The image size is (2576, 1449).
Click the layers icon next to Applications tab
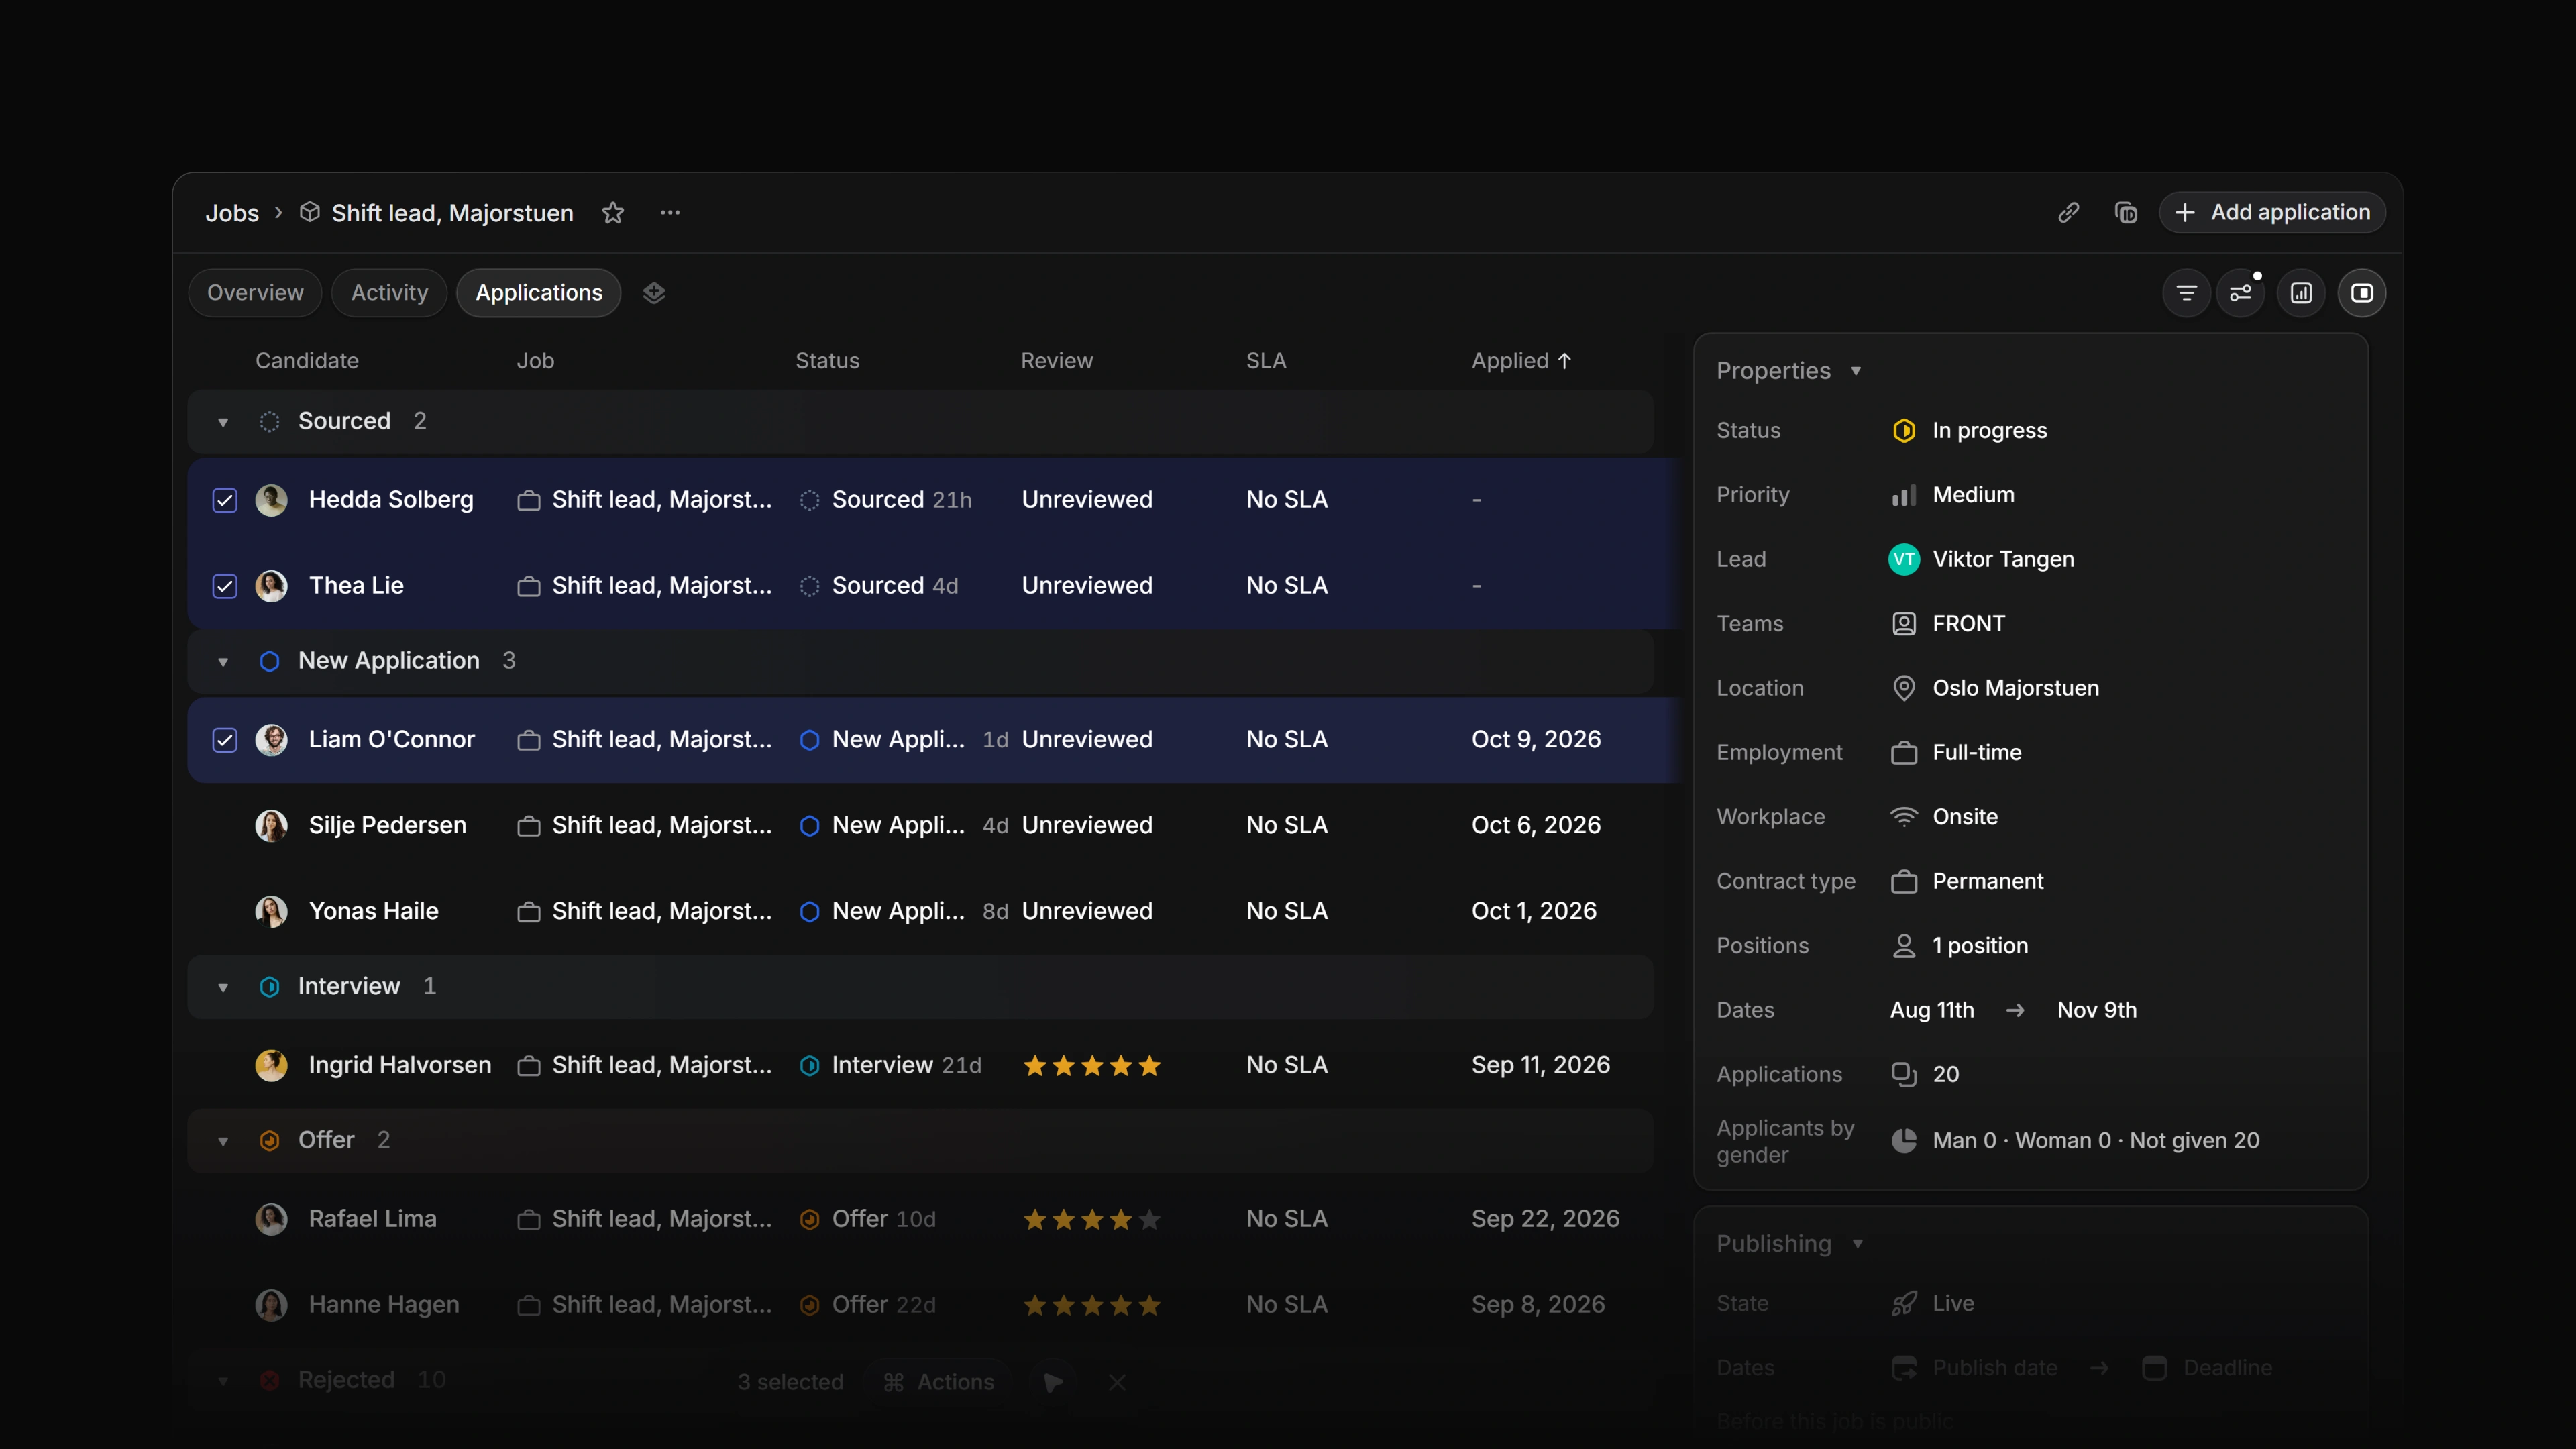click(654, 293)
